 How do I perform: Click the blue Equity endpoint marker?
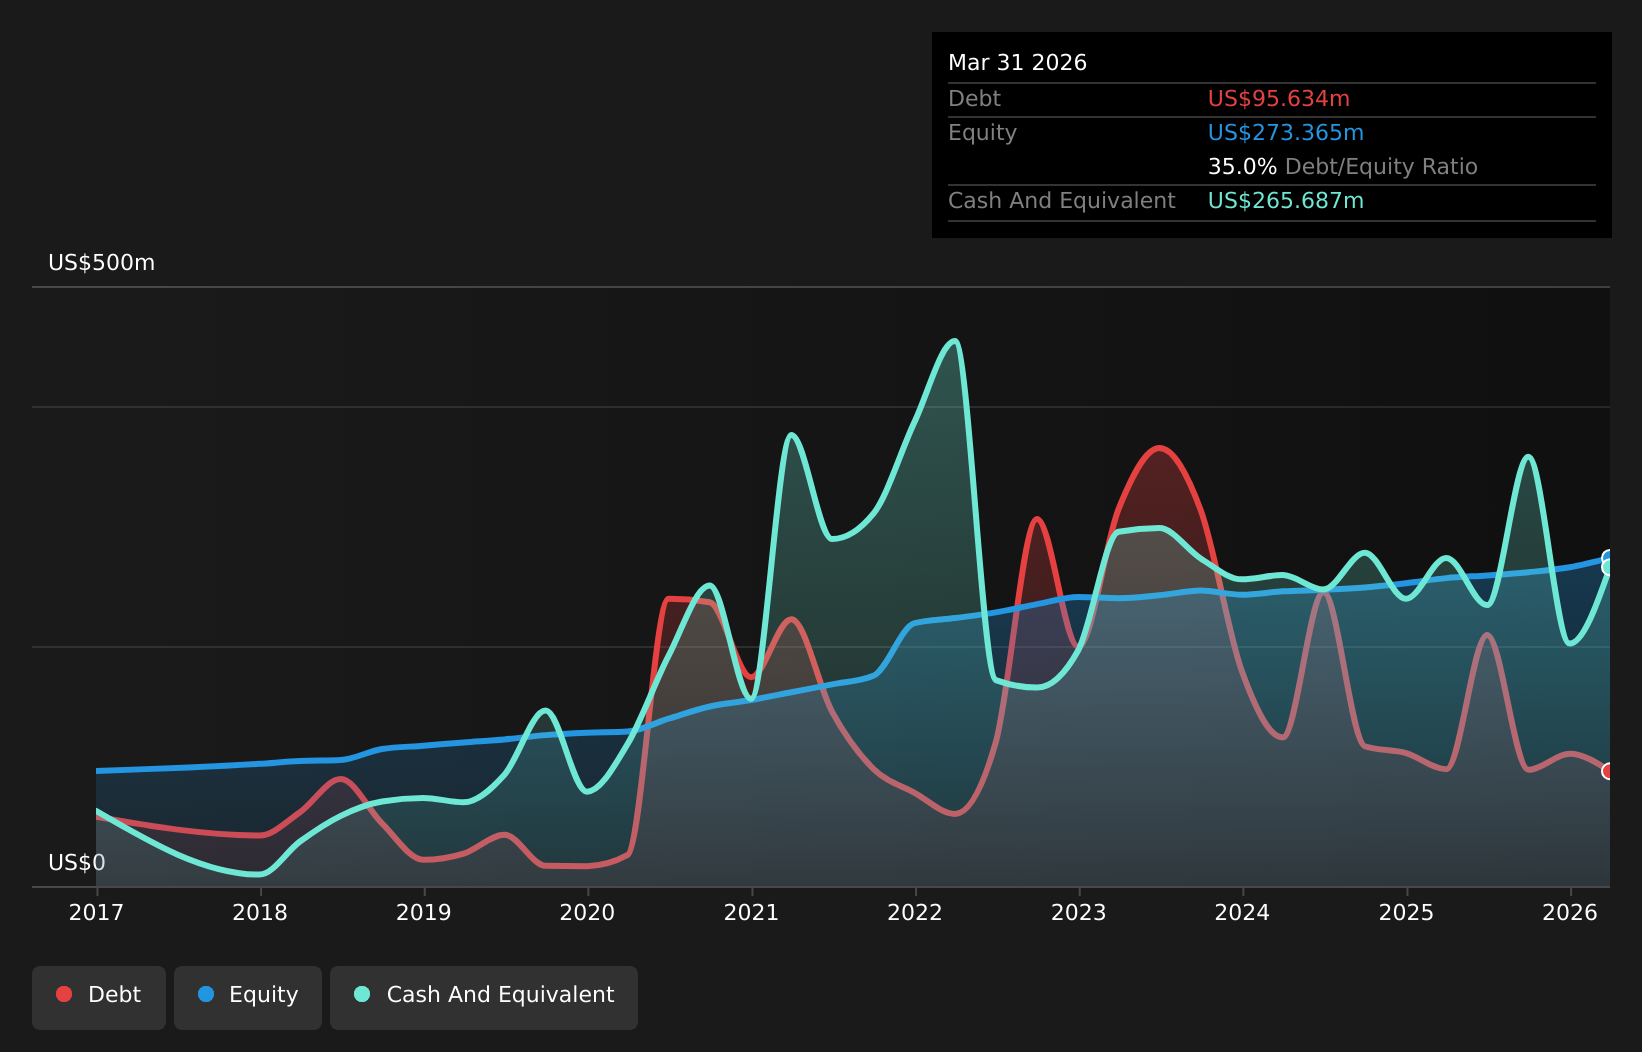point(1608,558)
